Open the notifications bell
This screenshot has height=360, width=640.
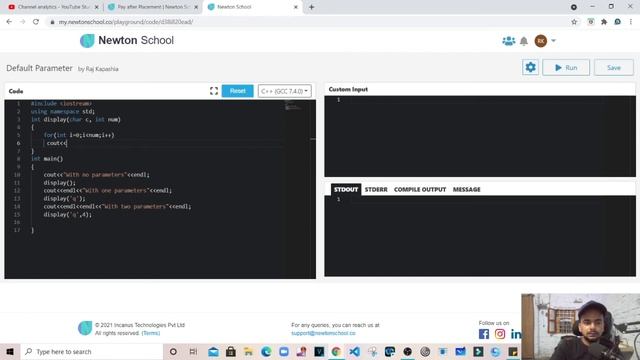pos(524,41)
